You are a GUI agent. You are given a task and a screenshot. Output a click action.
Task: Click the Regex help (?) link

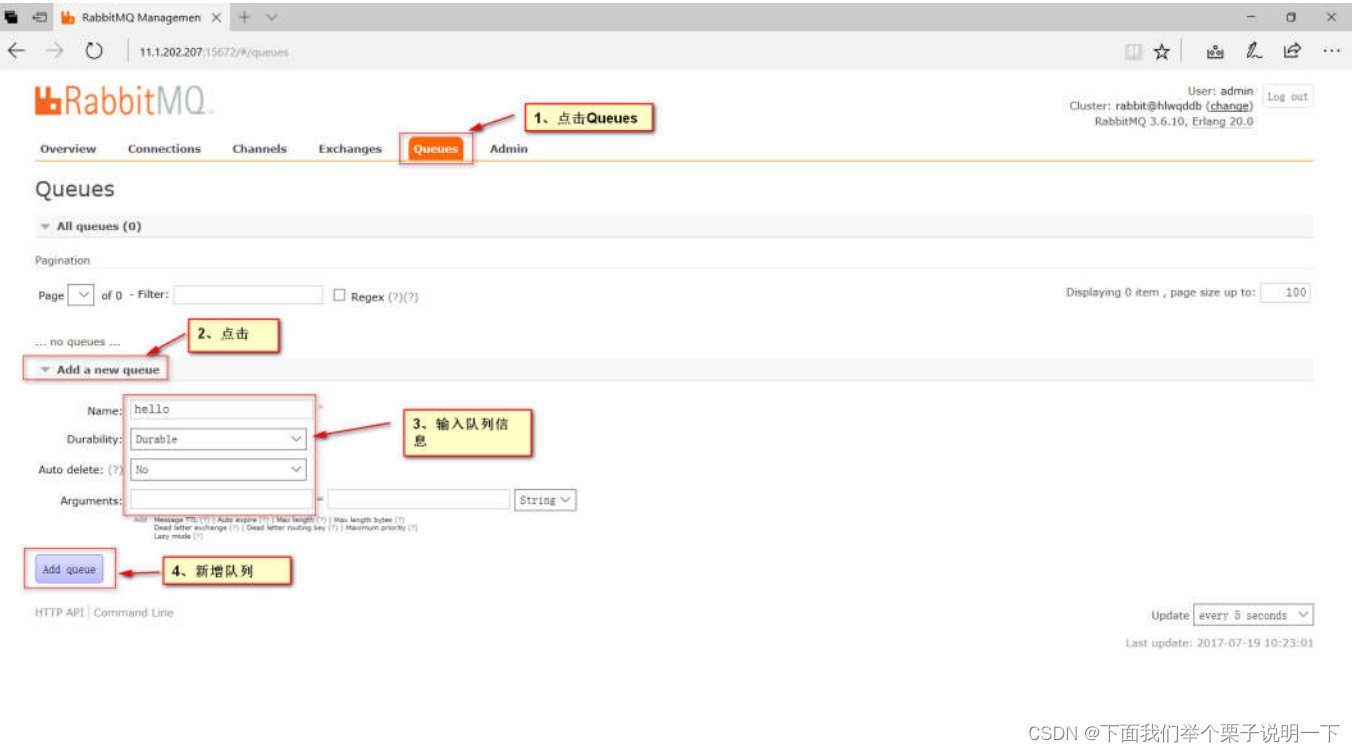(x=395, y=297)
